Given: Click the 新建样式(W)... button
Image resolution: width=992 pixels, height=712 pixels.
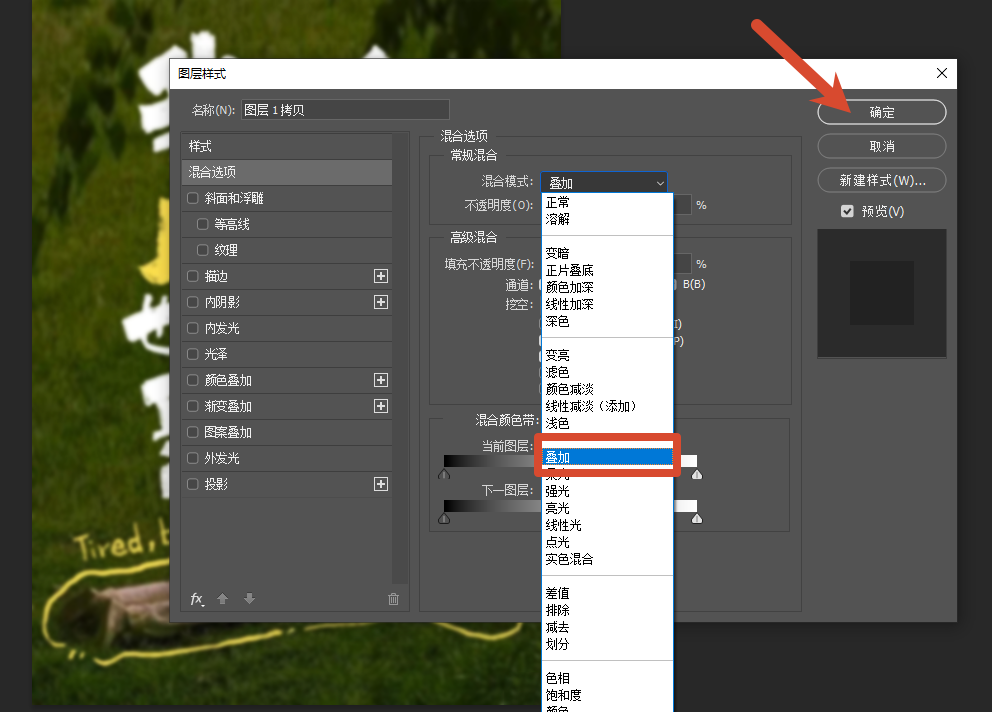Looking at the screenshot, I should click(882, 180).
